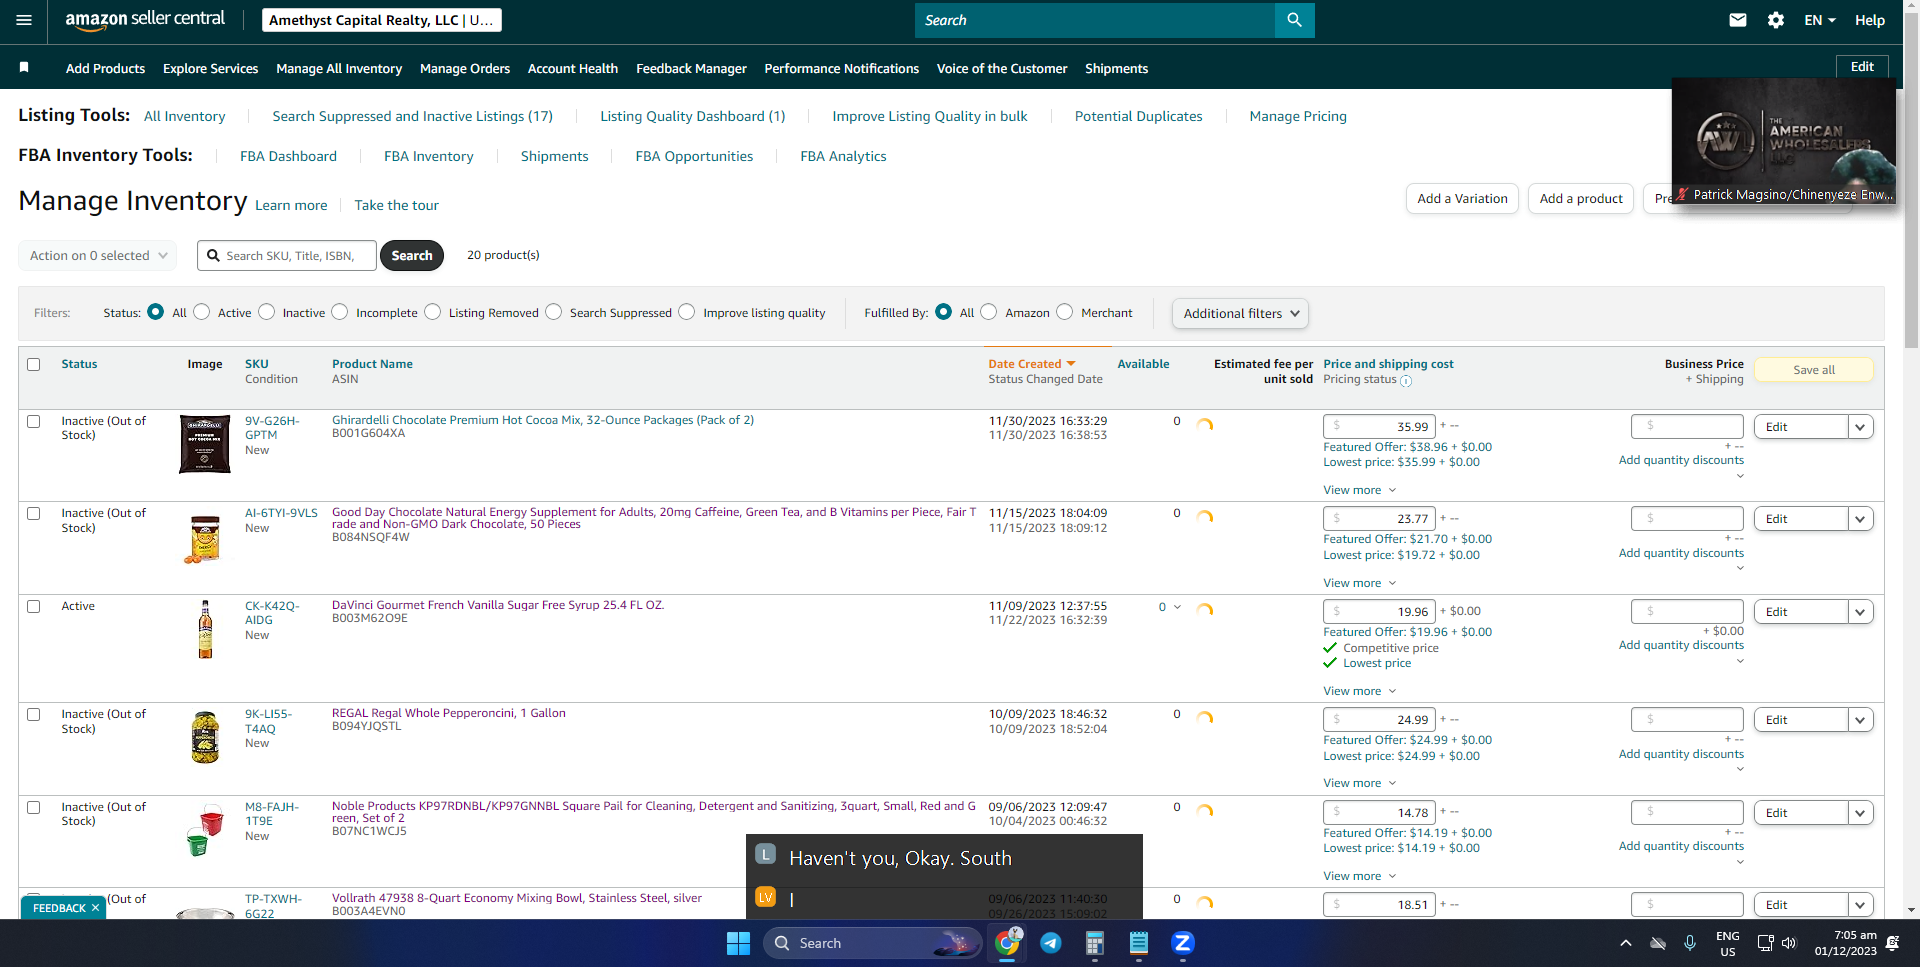Filter by Fulfilled By Merchant radio button
The width and height of the screenshot is (1920, 967).
[1065, 312]
